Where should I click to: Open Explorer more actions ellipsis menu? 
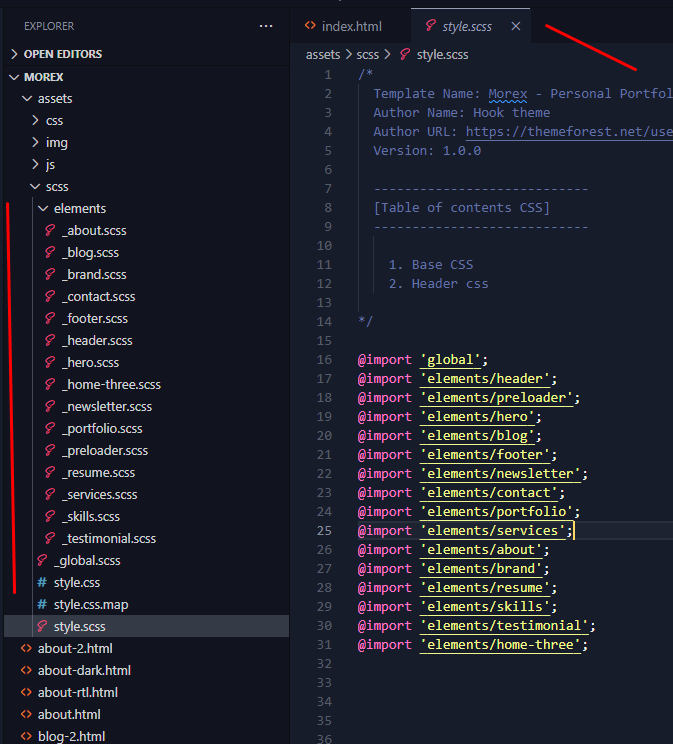coord(266,26)
